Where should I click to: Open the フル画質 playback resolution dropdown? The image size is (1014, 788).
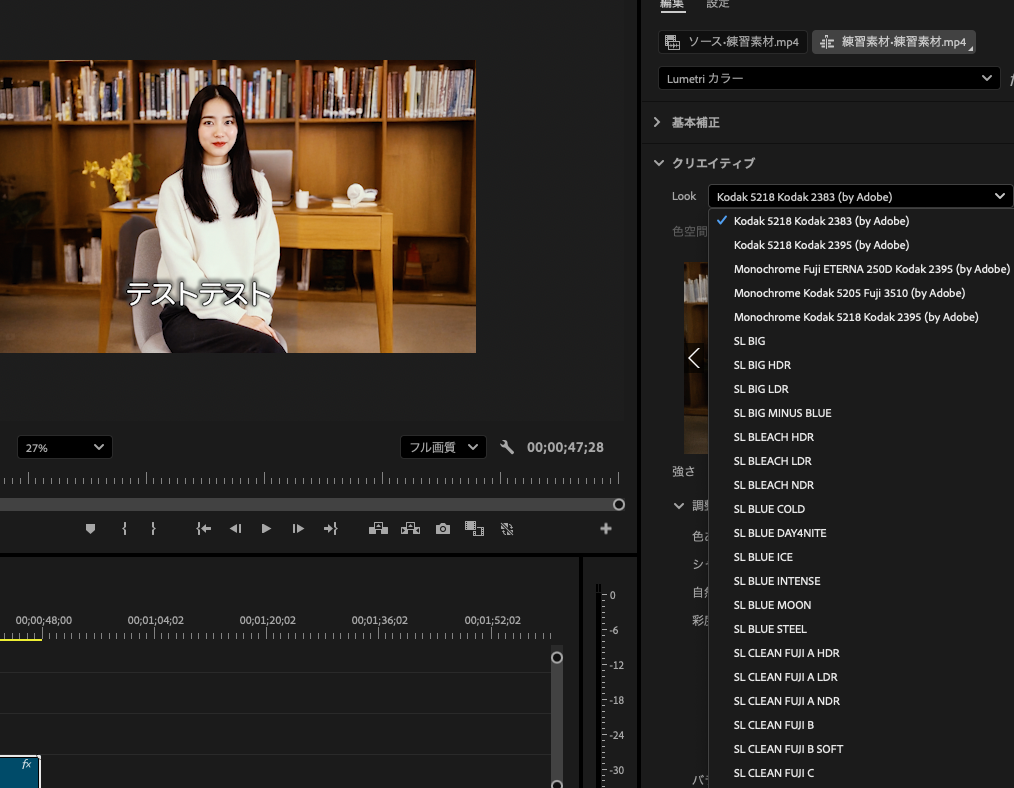[x=443, y=447]
